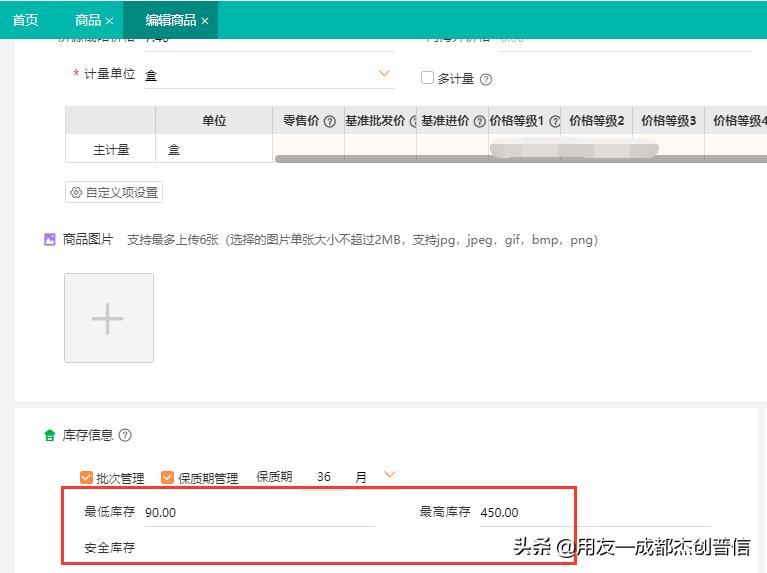
Task: Click the 库存信息 house icon
Action: 49,435
